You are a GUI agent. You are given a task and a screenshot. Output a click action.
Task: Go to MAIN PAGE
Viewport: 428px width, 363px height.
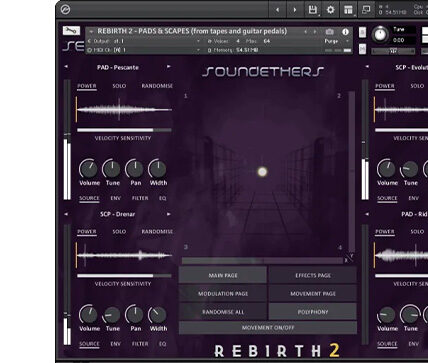tap(223, 275)
